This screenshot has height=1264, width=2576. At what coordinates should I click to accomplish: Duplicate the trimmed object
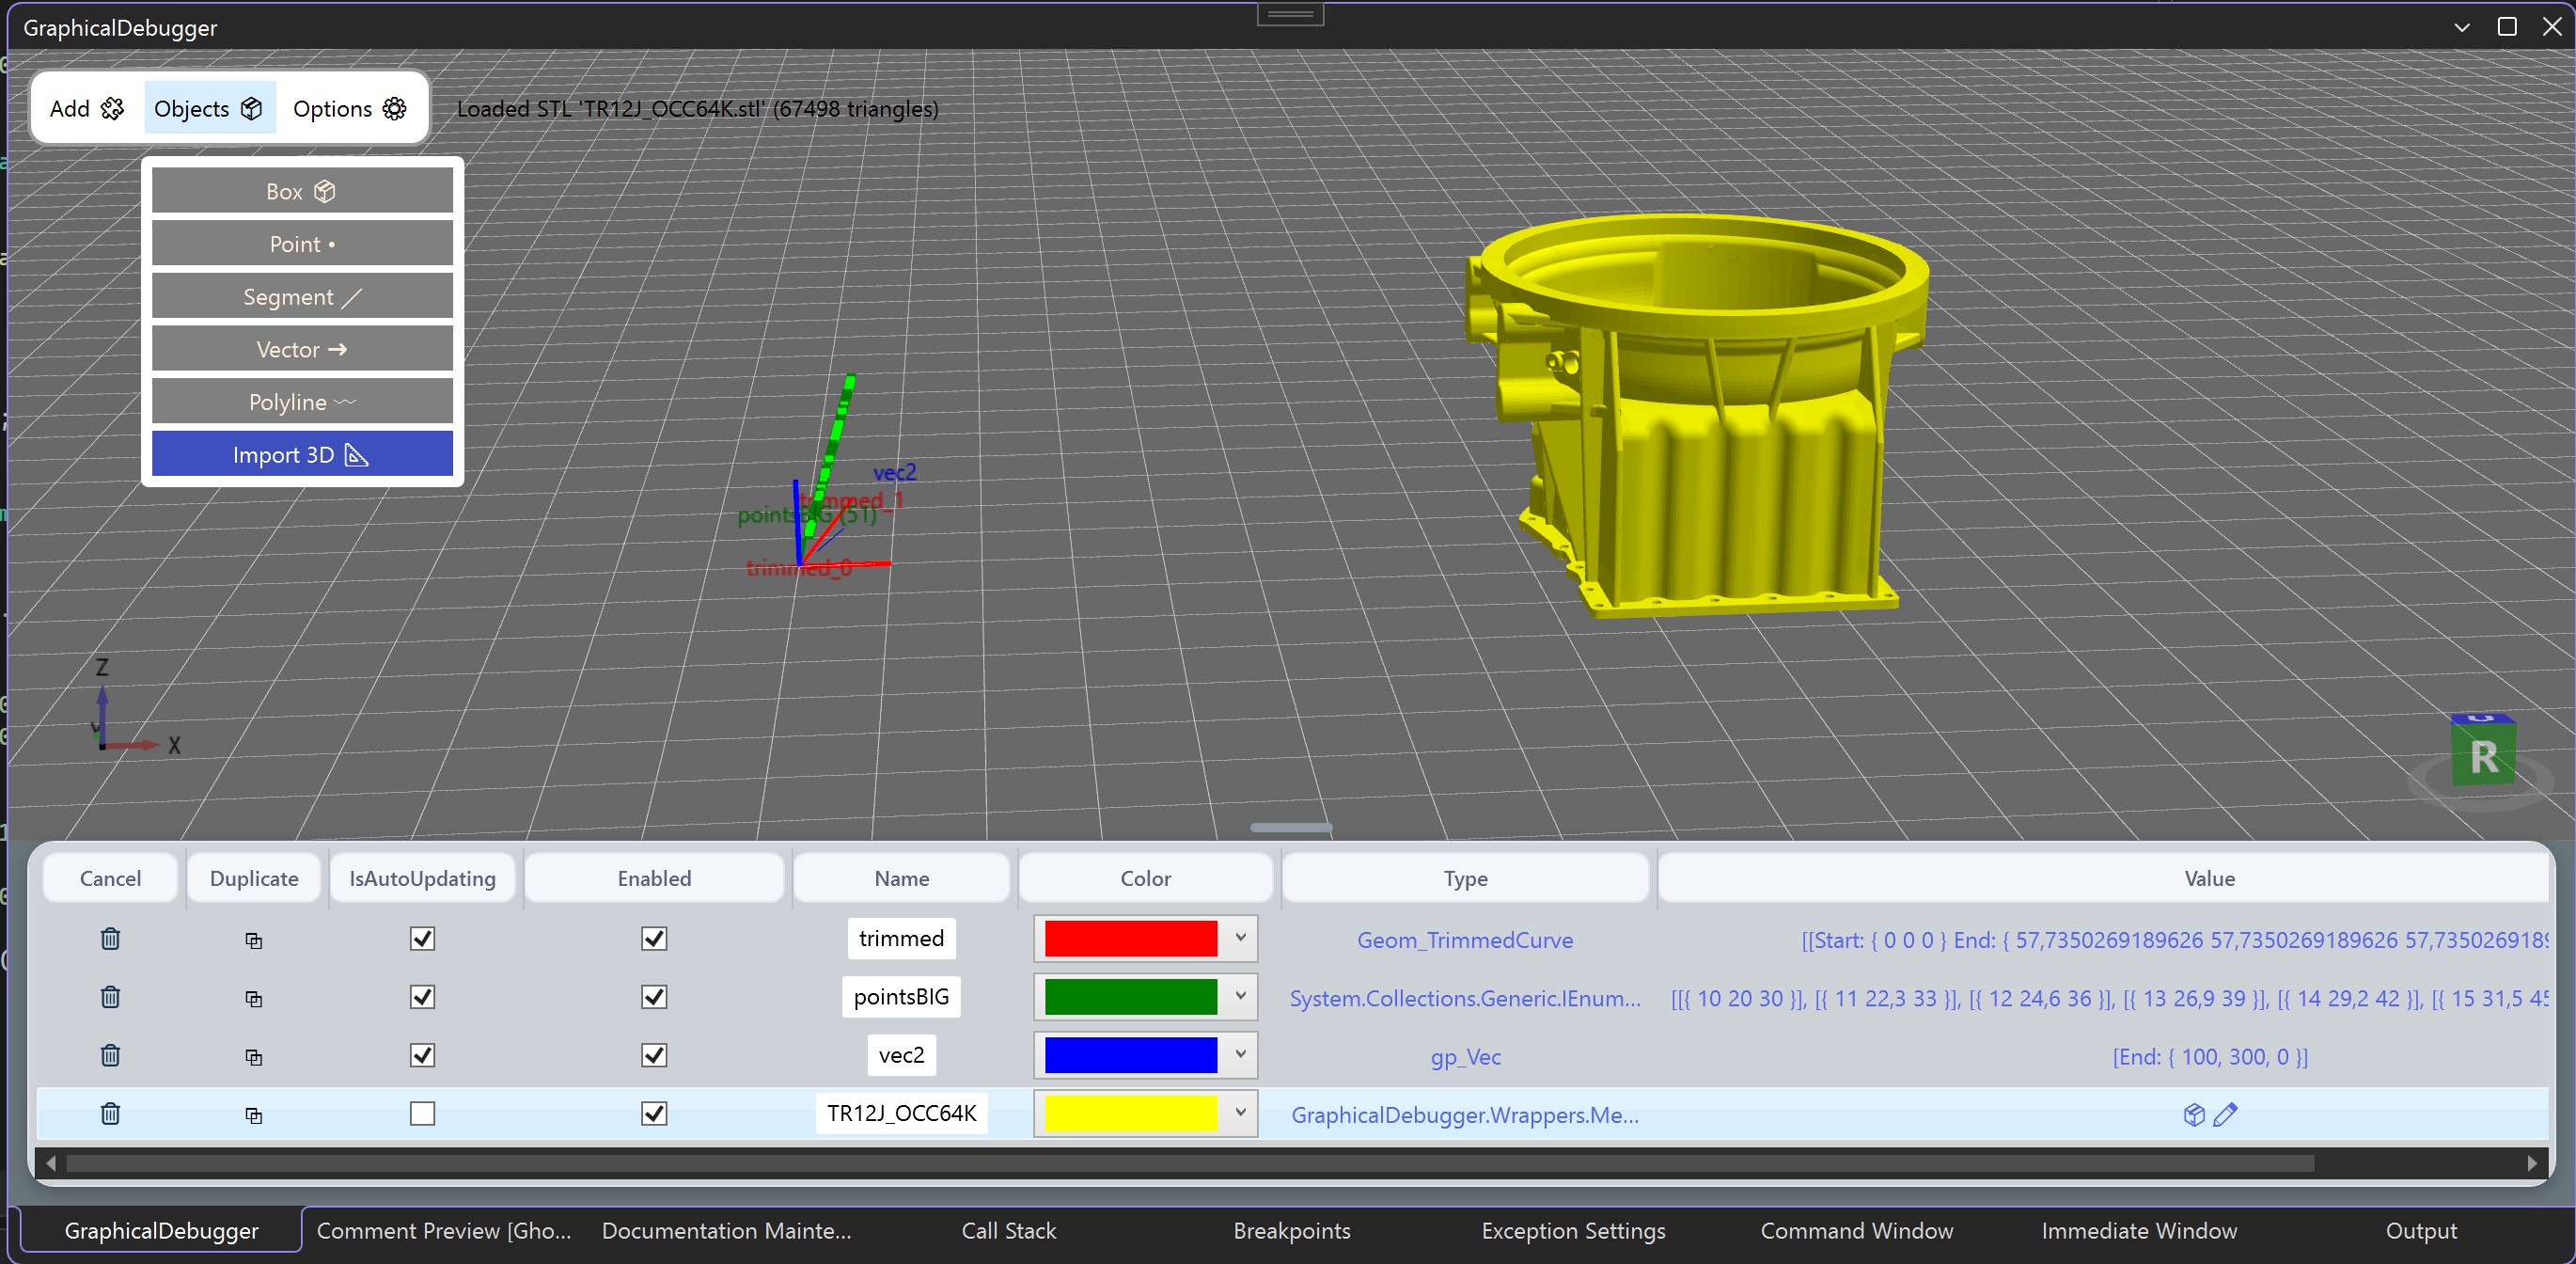pyautogui.click(x=254, y=940)
